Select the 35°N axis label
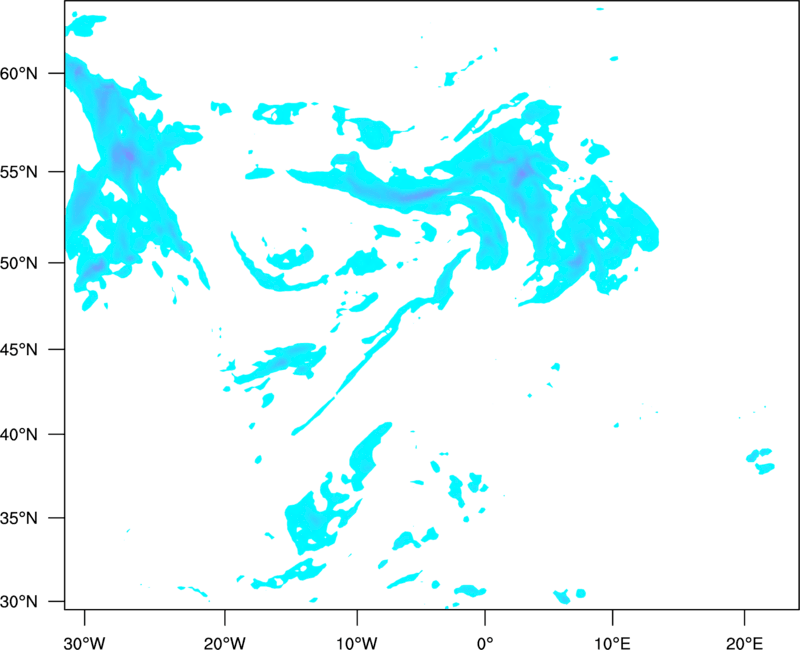The image size is (800, 650). pos(19,518)
